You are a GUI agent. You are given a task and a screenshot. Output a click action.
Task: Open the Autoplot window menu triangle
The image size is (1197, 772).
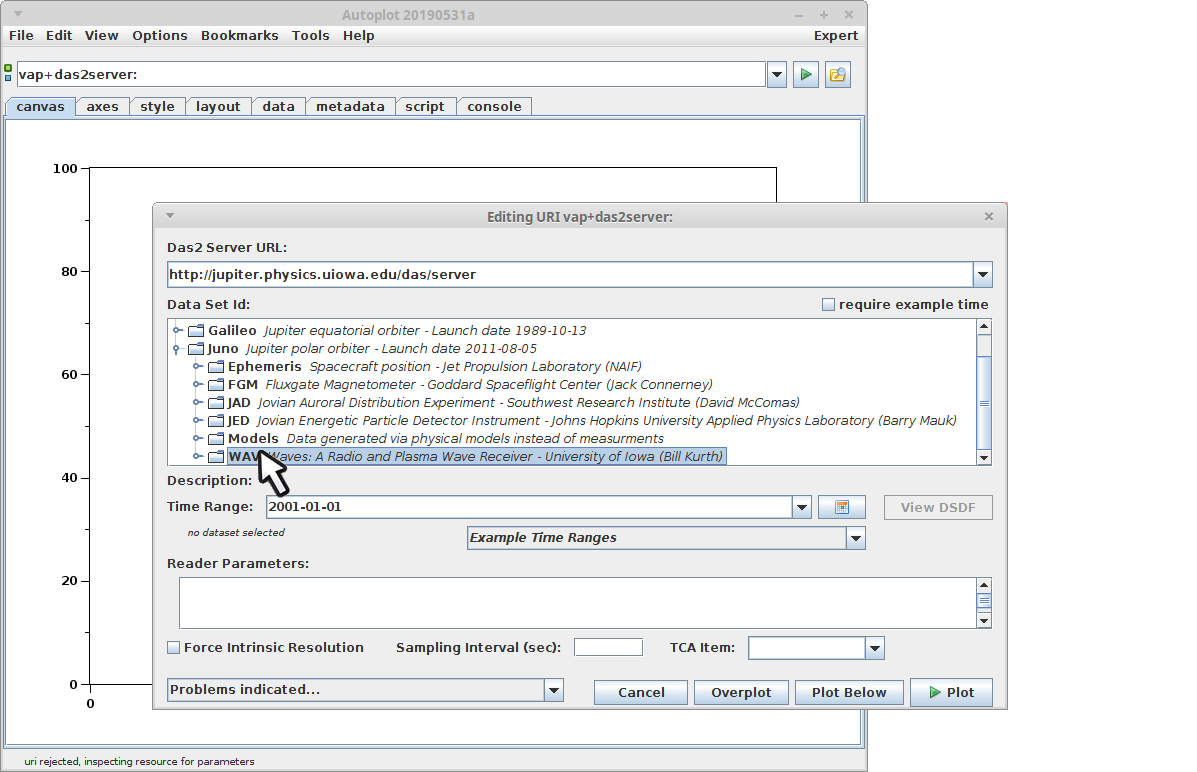(x=18, y=15)
